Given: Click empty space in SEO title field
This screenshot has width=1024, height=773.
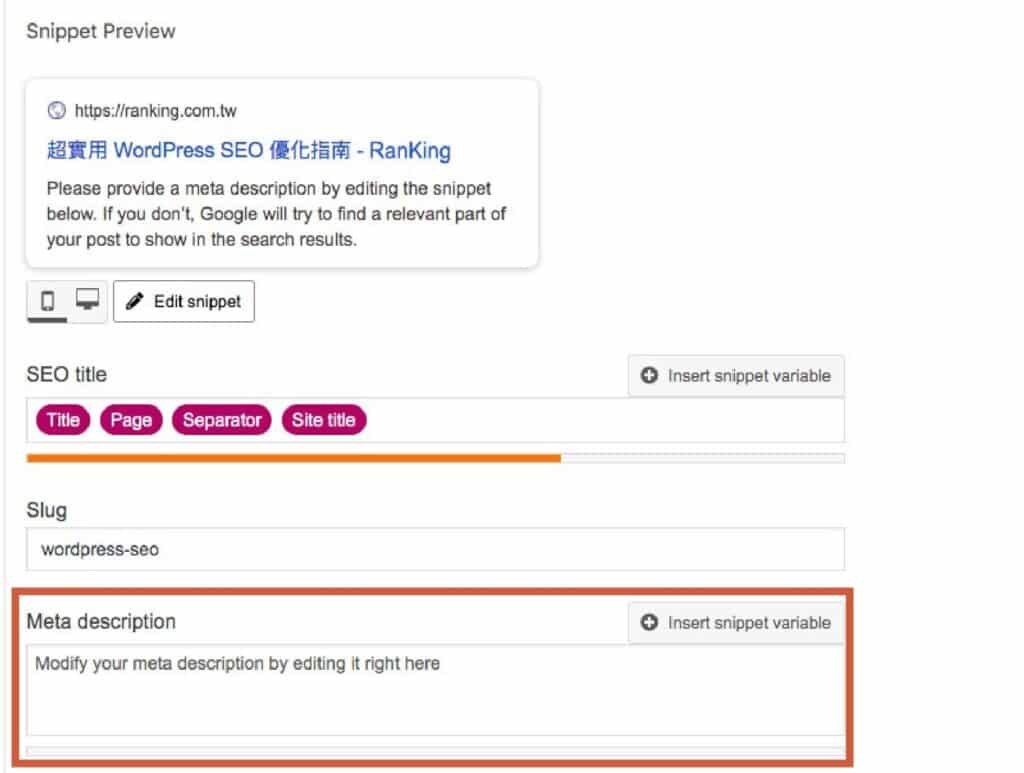Looking at the screenshot, I should [x=600, y=420].
